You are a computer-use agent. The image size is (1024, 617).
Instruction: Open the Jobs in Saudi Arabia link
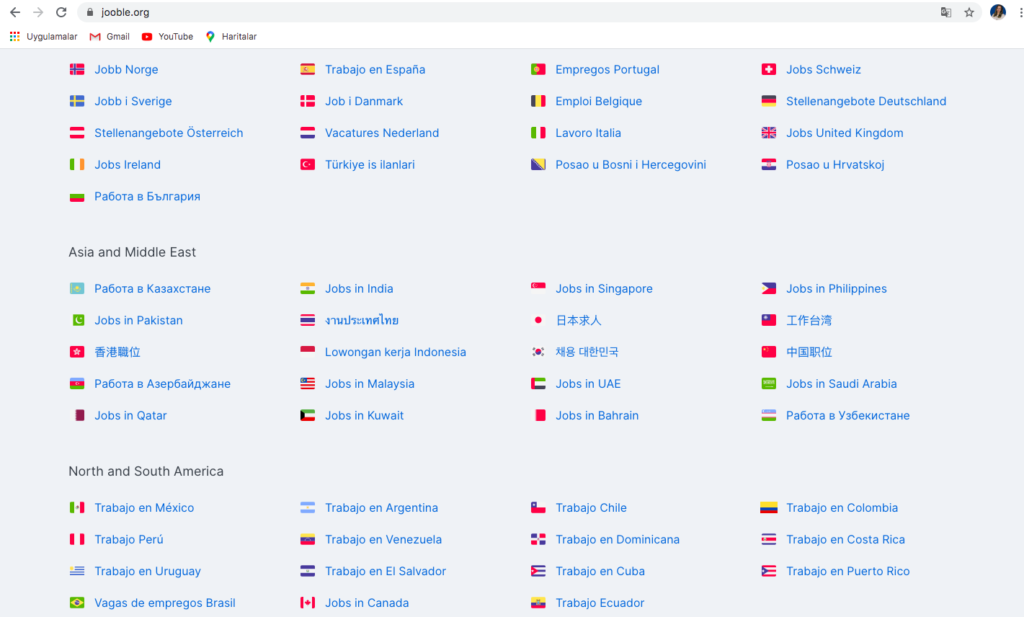[841, 384]
